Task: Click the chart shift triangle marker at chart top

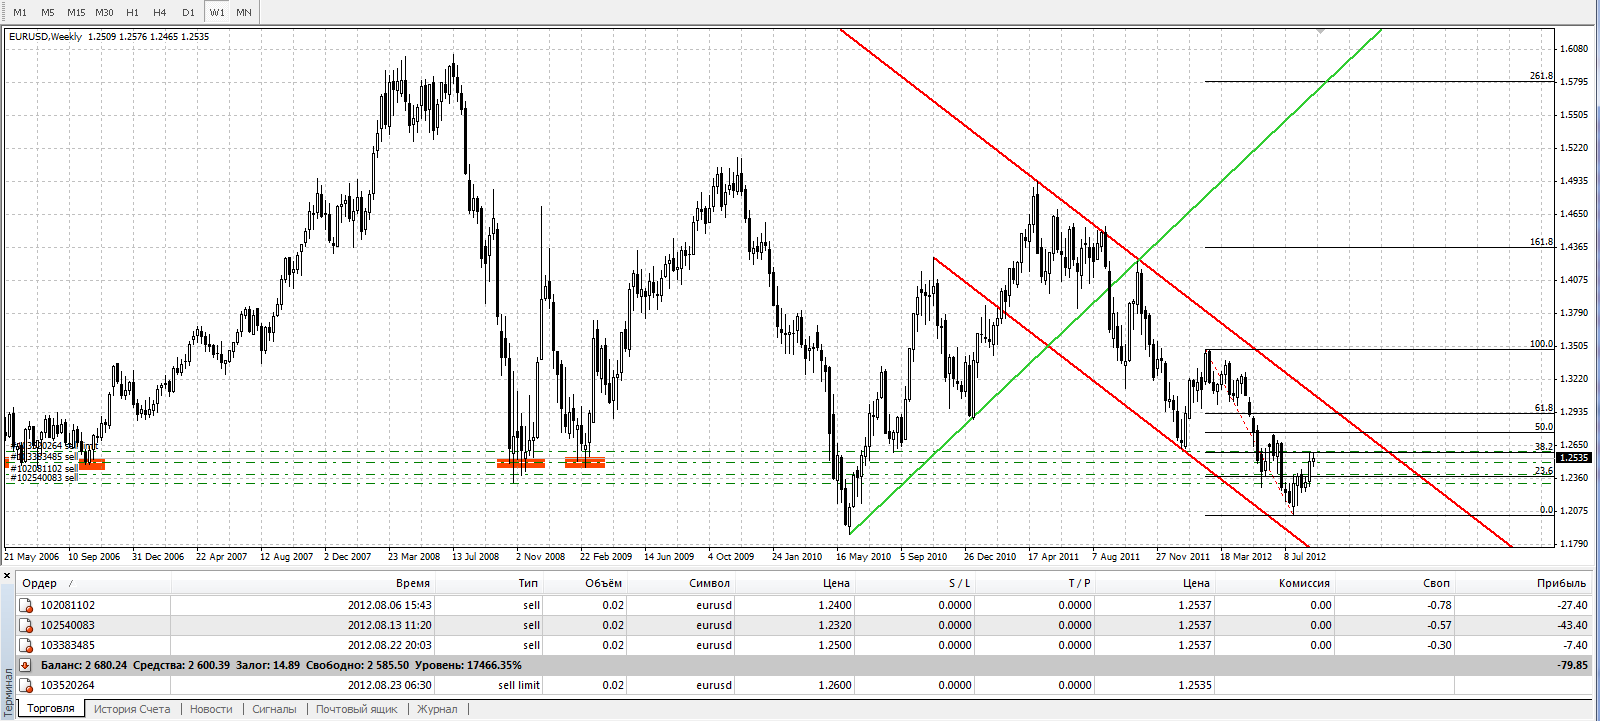Action: tap(1320, 32)
